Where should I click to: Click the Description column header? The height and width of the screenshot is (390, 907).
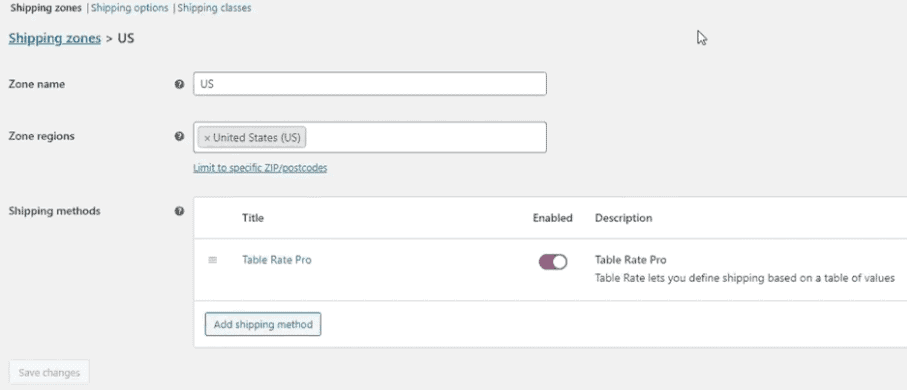tap(624, 218)
